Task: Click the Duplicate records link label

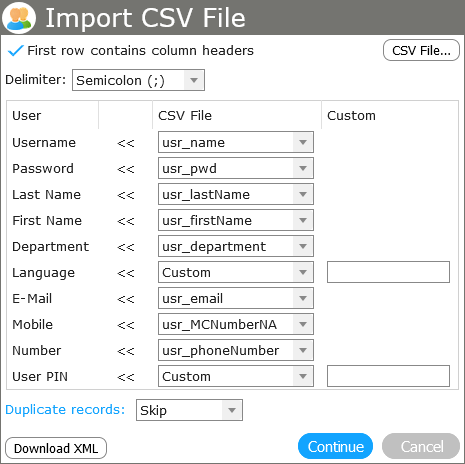Action: click(65, 410)
